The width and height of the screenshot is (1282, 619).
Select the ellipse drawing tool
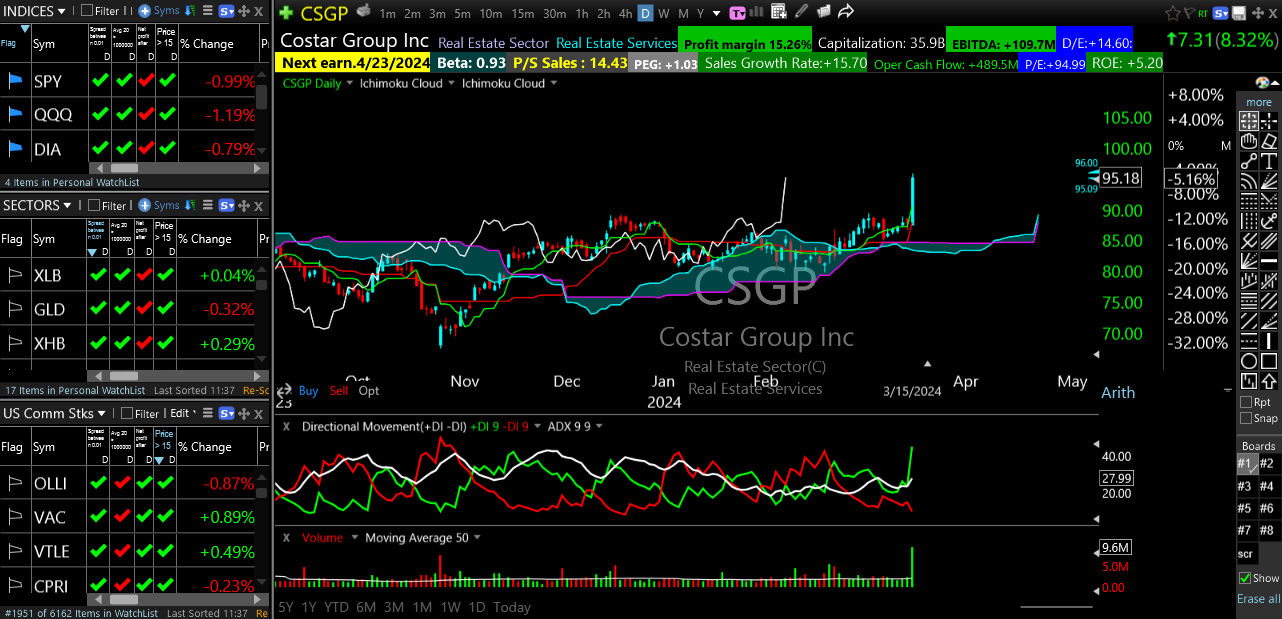[1248, 362]
